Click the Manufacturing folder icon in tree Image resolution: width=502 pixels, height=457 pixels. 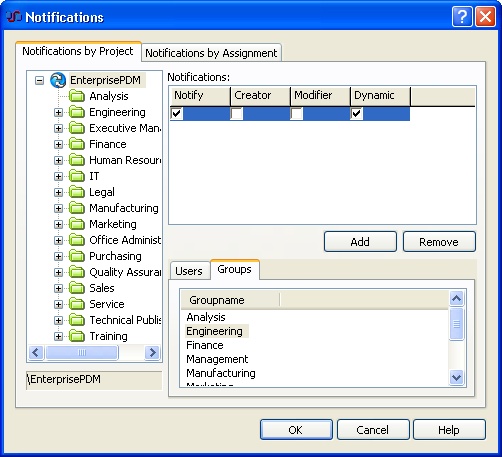pyautogui.click(x=77, y=208)
